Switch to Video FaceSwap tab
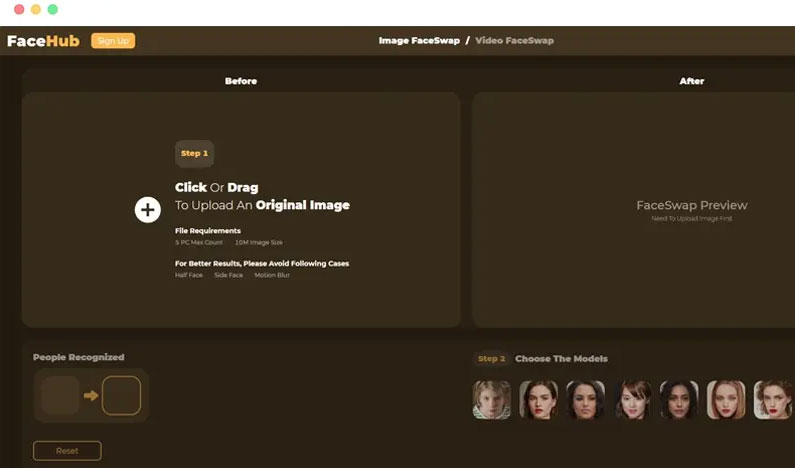This screenshot has height=468, width=795. pos(514,41)
